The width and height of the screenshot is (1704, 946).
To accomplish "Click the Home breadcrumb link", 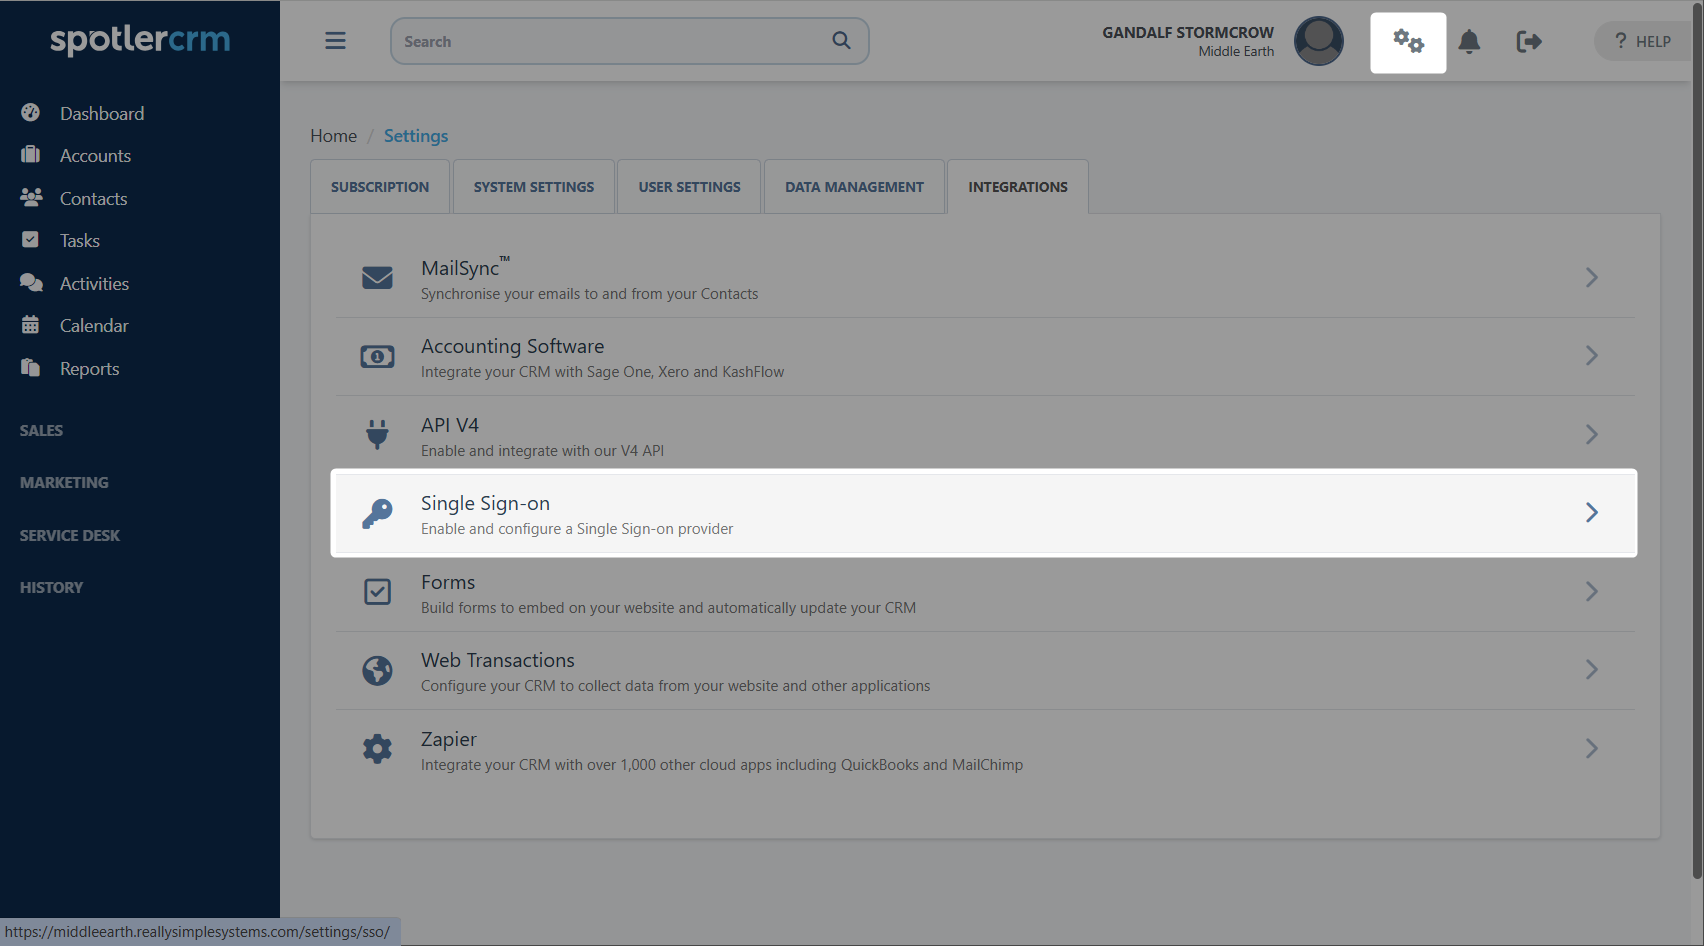I will 333,135.
